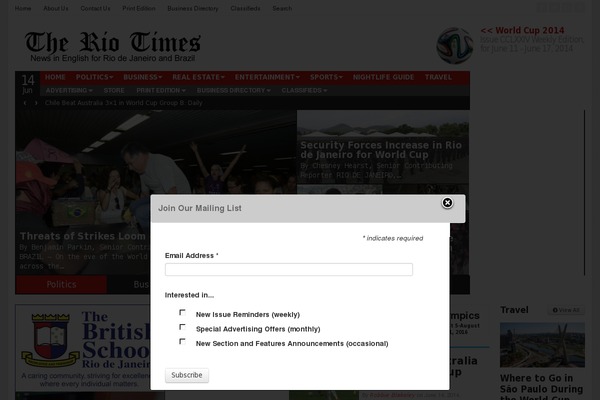Viewport: 600px width, 400px height.
Task: Expand PRINT EDITION submenu in dark bar
Action: (161, 91)
